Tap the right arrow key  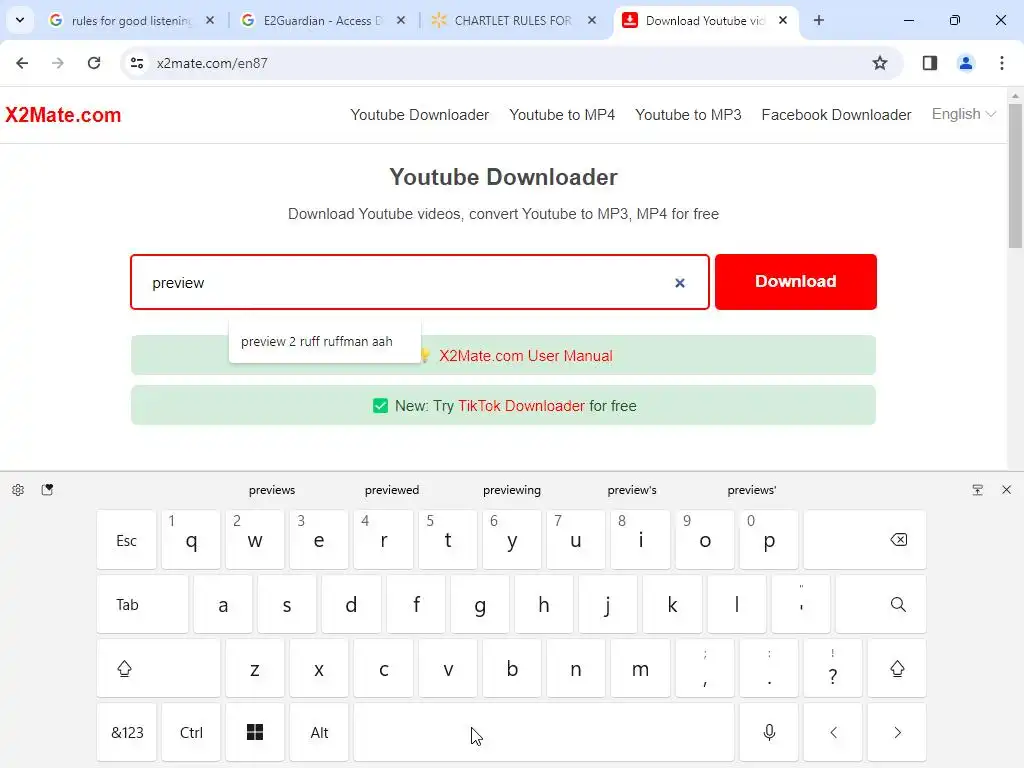[897, 733]
